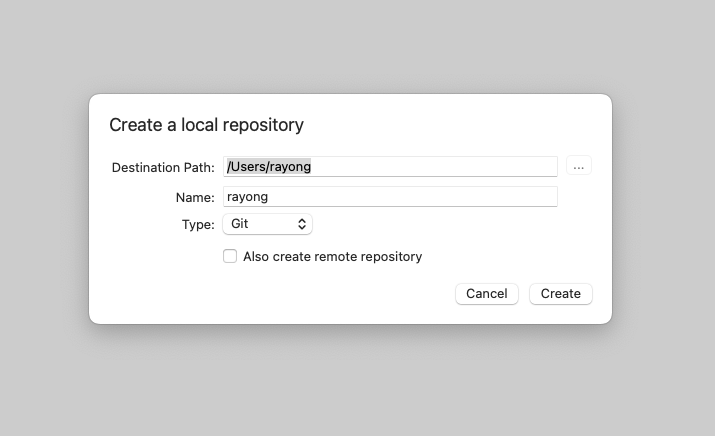Viewport: 715px width, 436px height.
Task: Enable Also create remote repository checkbox
Action: pyautogui.click(x=230, y=256)
